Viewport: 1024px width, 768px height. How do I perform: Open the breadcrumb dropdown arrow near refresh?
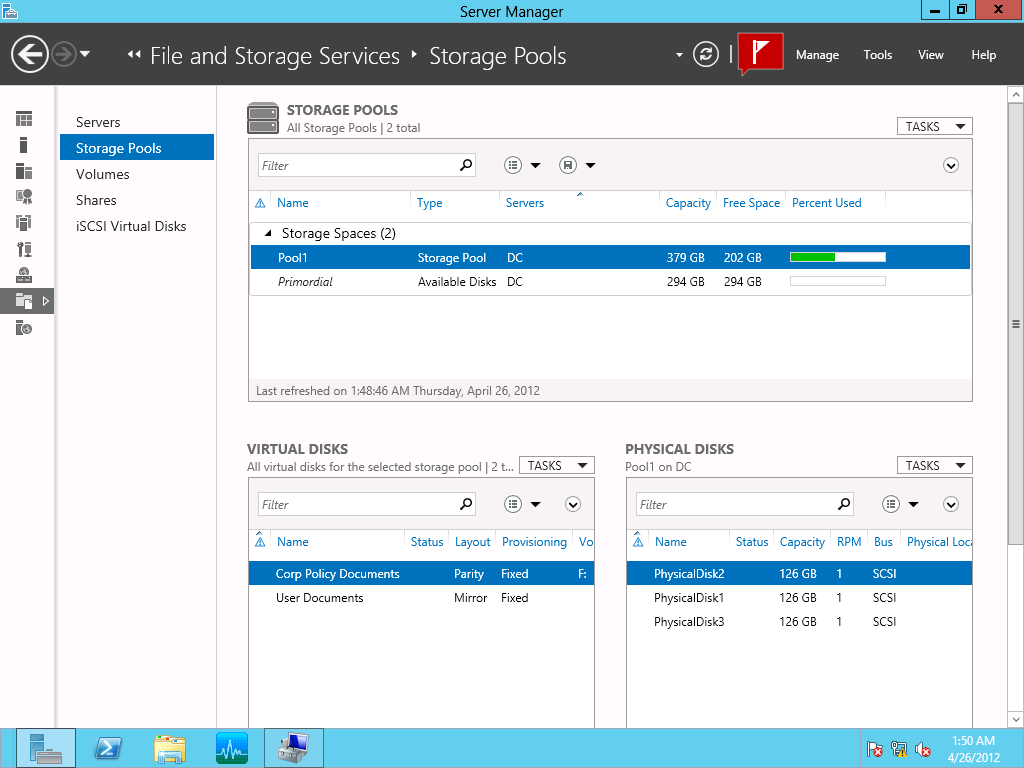point(679,55)
